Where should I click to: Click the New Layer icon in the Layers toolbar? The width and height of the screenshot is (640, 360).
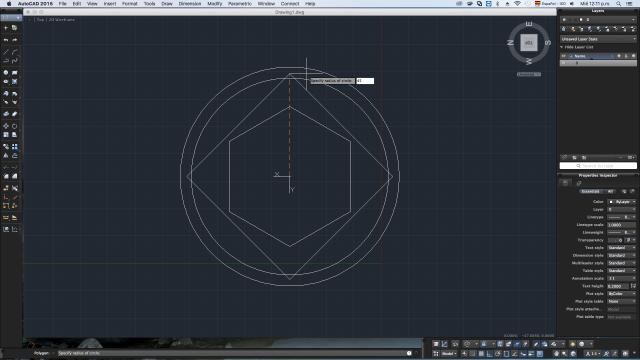click(x=564, y=29)
